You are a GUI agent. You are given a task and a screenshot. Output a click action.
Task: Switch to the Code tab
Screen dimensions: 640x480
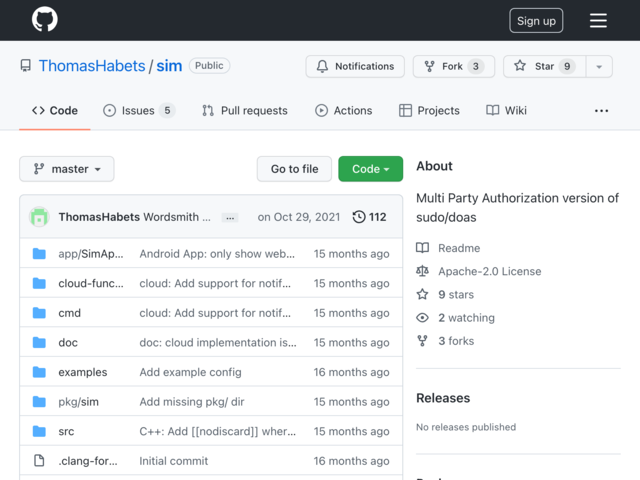point(55,111)
